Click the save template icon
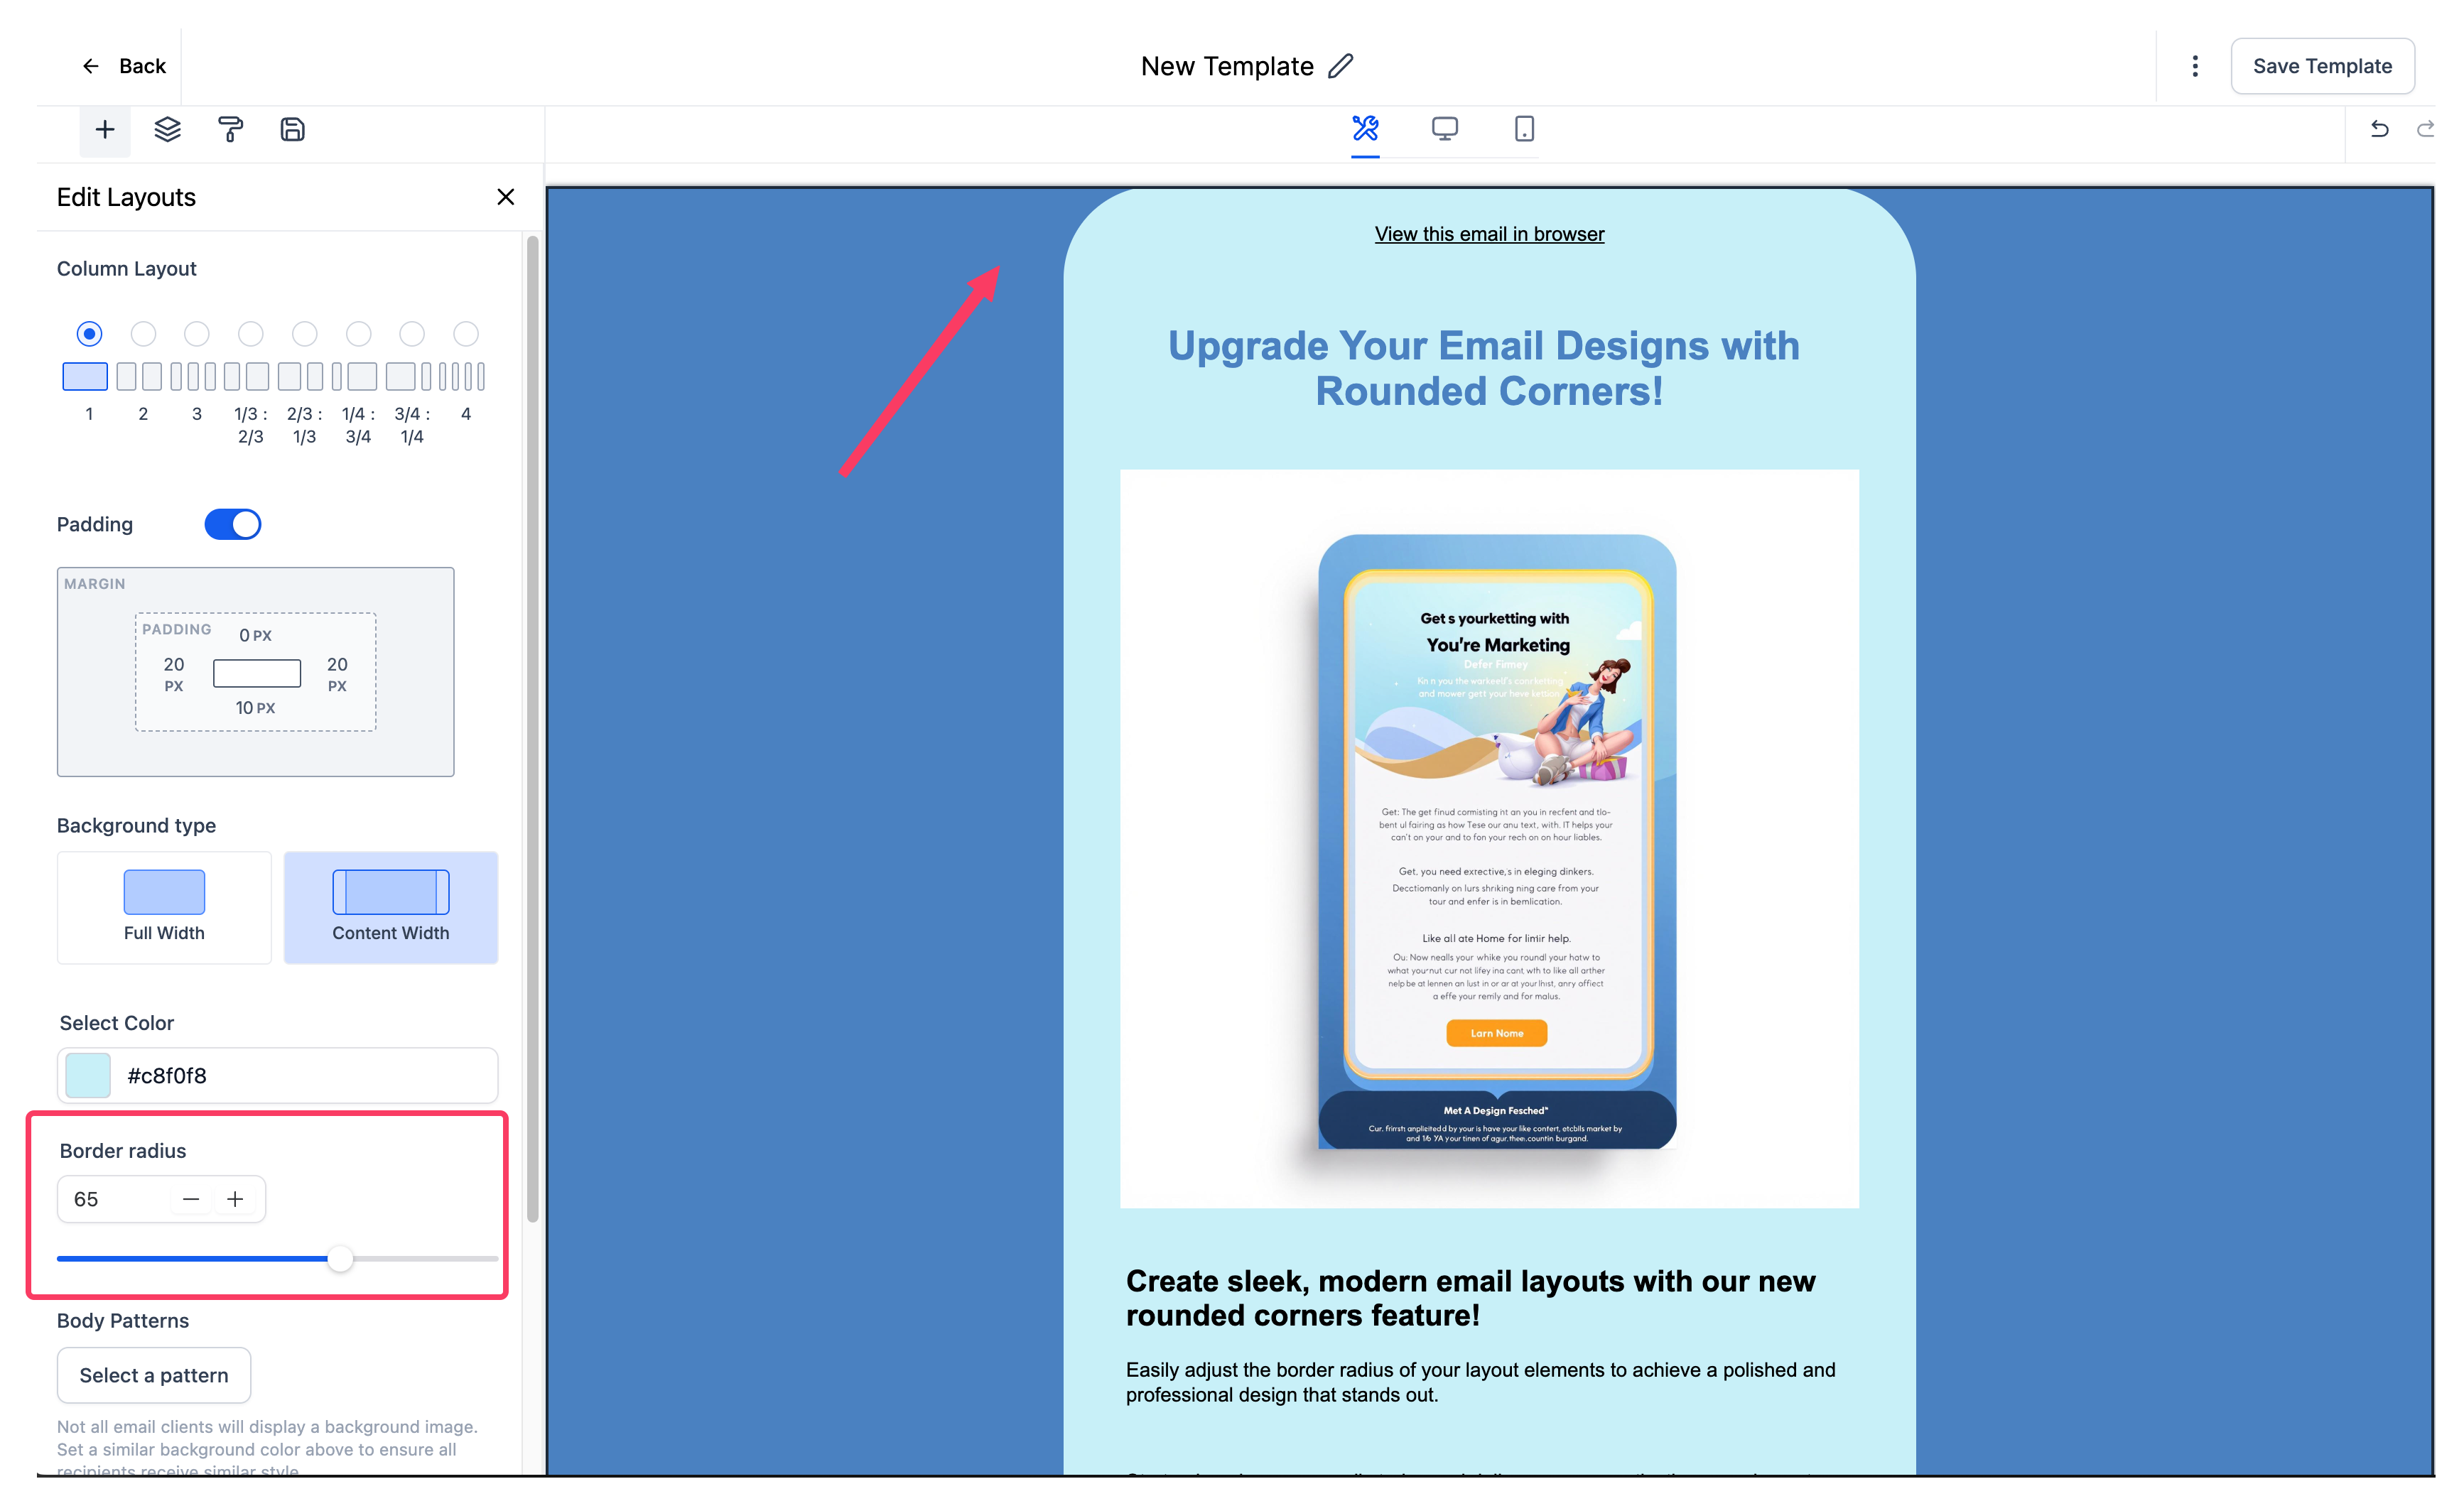The height and width of the screenshot is (1506, 2464). pyautogui.click(x=292, y=130)
